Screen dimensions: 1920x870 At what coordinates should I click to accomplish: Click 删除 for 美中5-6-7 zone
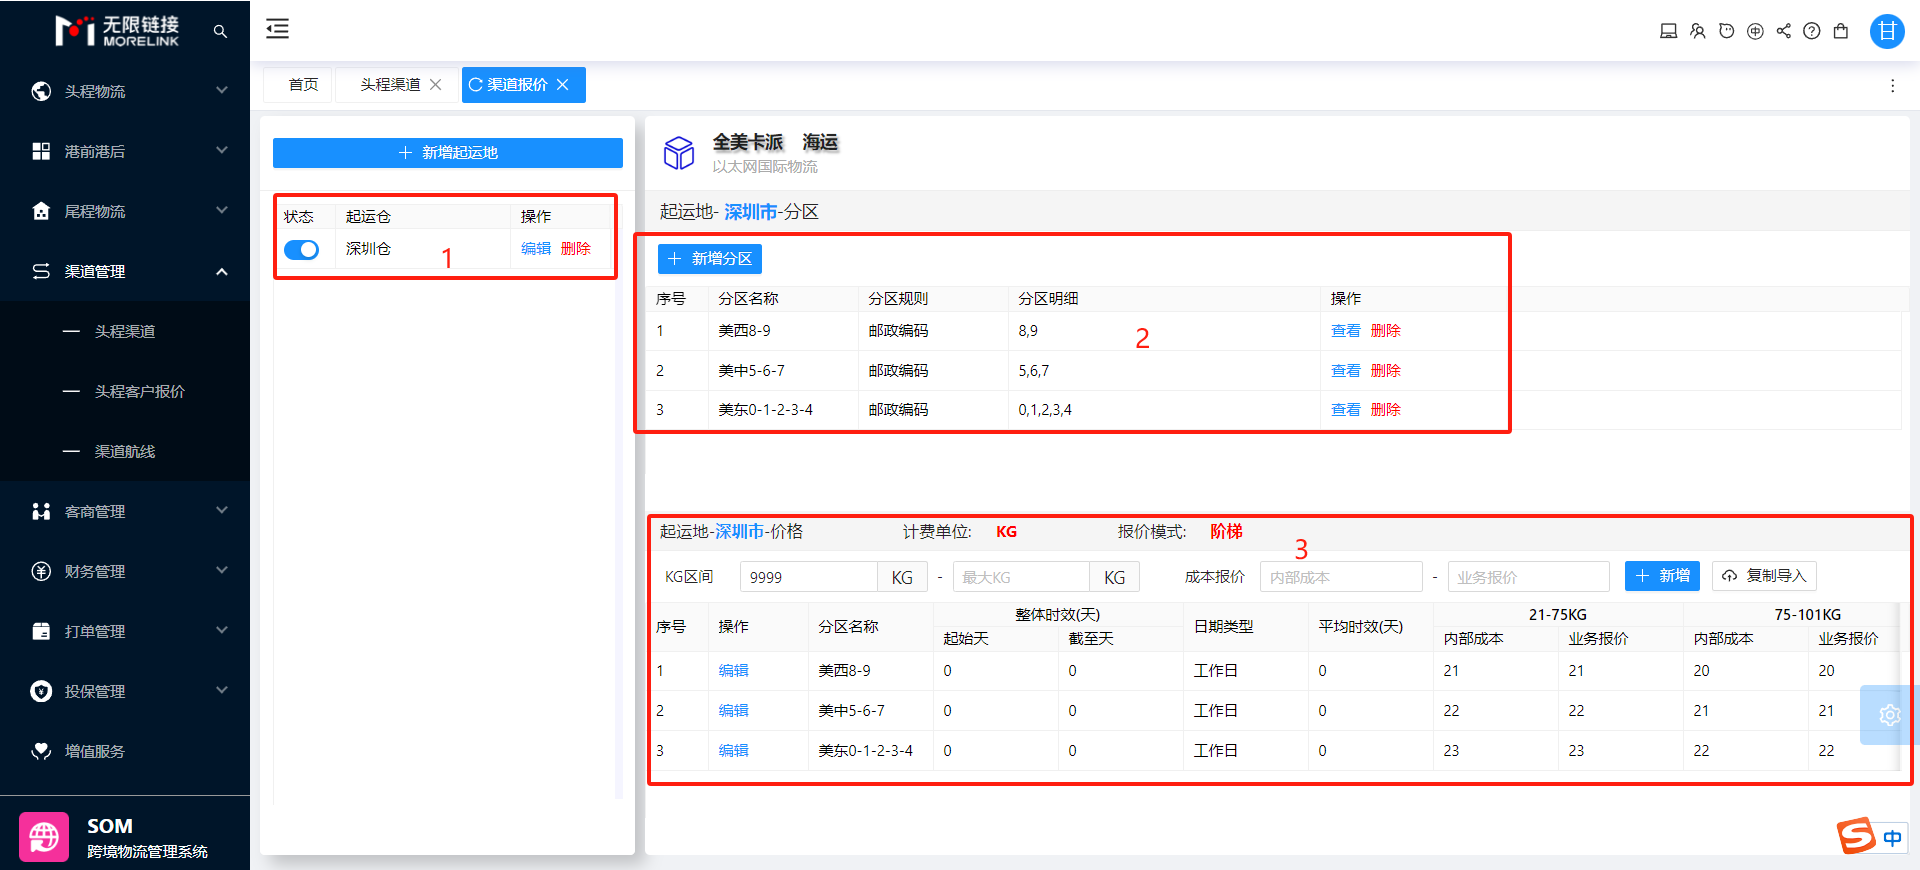point(1386,371)
